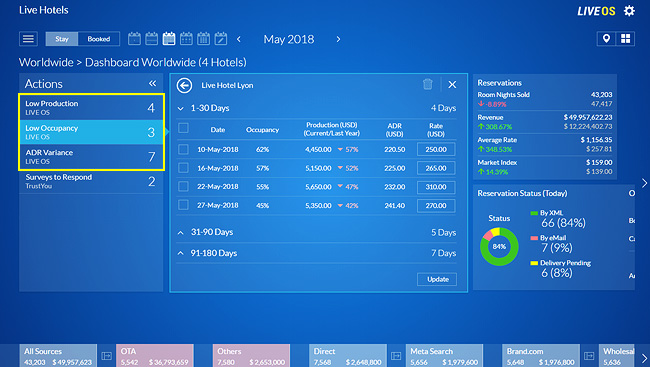Check the 22-May-2018 row checkbox
Screen dimensions: 650x367
[x=183, y=187]
